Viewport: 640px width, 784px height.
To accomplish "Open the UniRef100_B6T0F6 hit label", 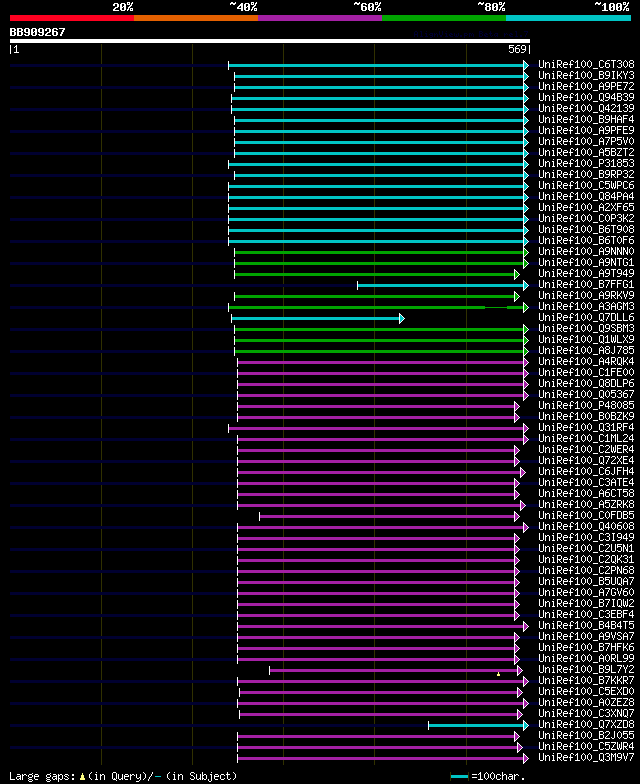I will tap(586, 240).
